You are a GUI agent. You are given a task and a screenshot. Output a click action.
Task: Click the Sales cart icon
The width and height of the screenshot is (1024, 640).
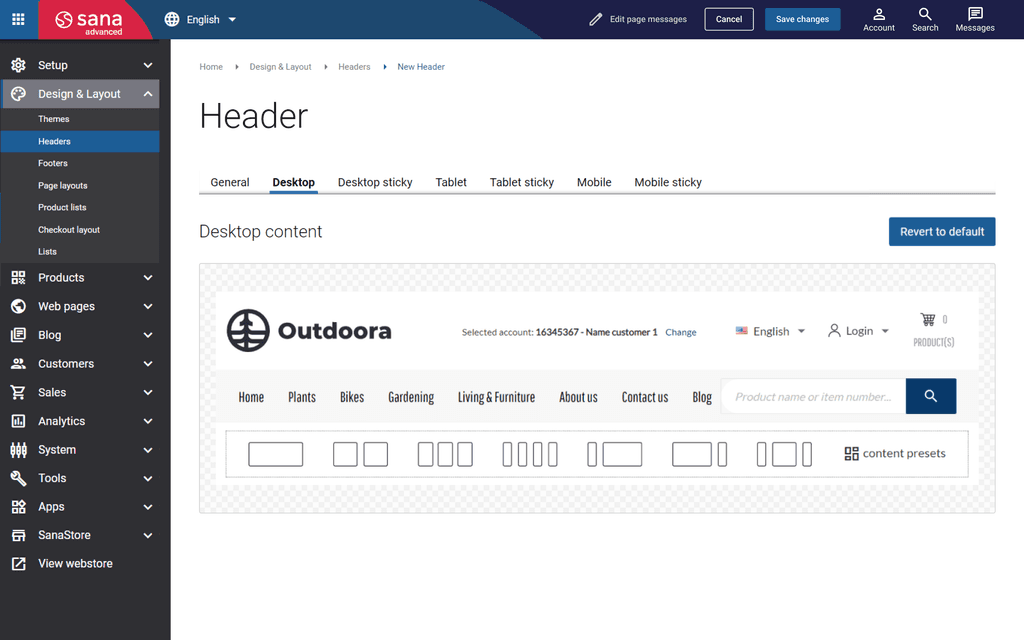pos(18,392)
